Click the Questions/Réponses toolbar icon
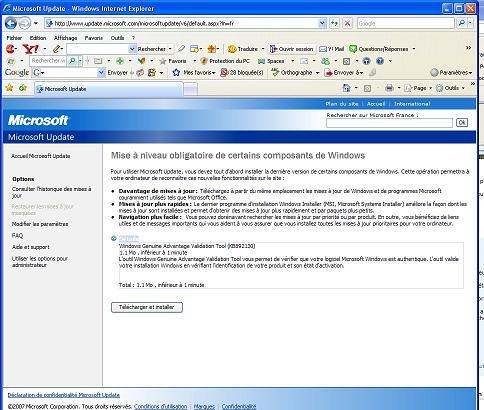The height and width of the screenshot is (410, 484). click(x=353, y=49)
